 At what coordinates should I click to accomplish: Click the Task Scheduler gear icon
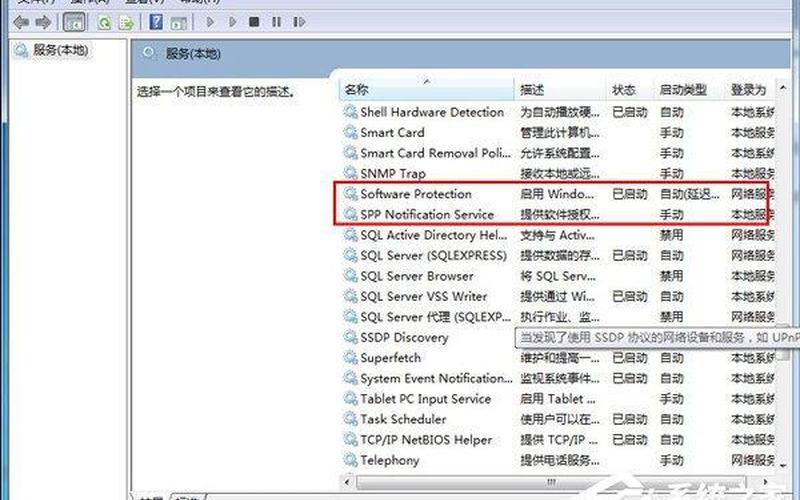pyautogui.click(x=350, y=419)
